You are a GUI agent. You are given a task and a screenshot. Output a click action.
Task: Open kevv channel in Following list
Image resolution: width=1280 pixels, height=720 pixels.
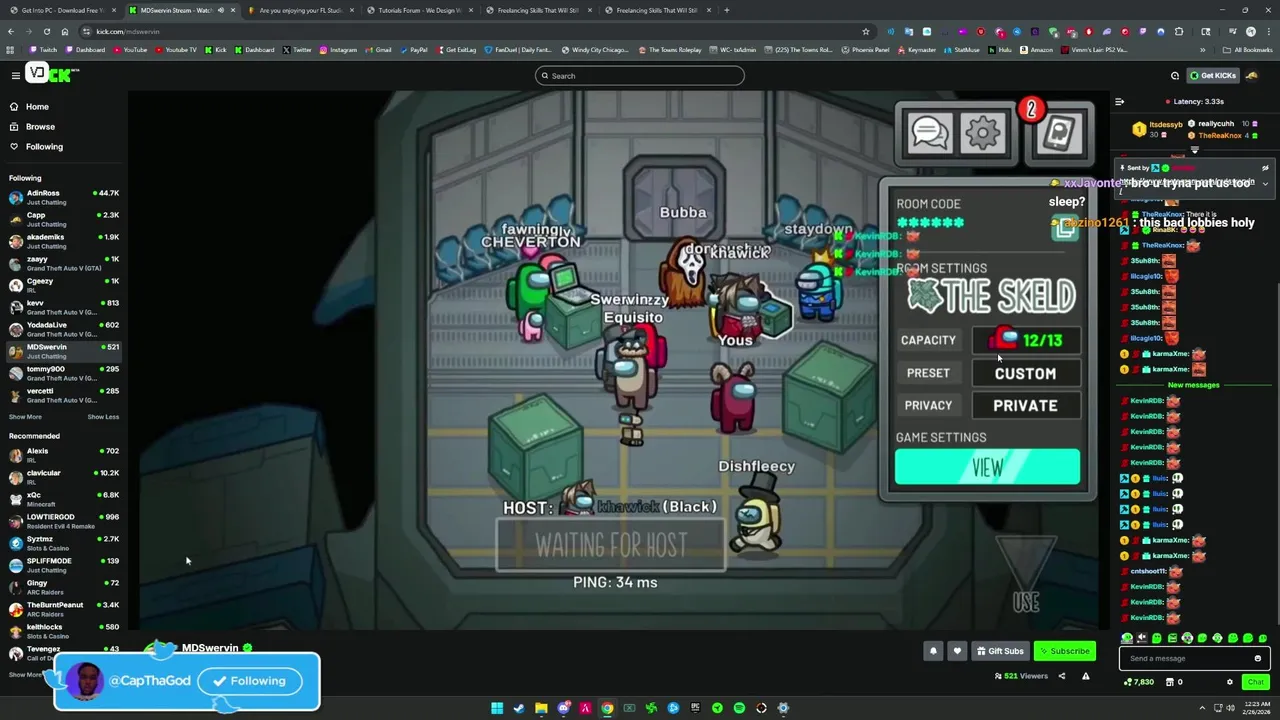click(64, 307)
